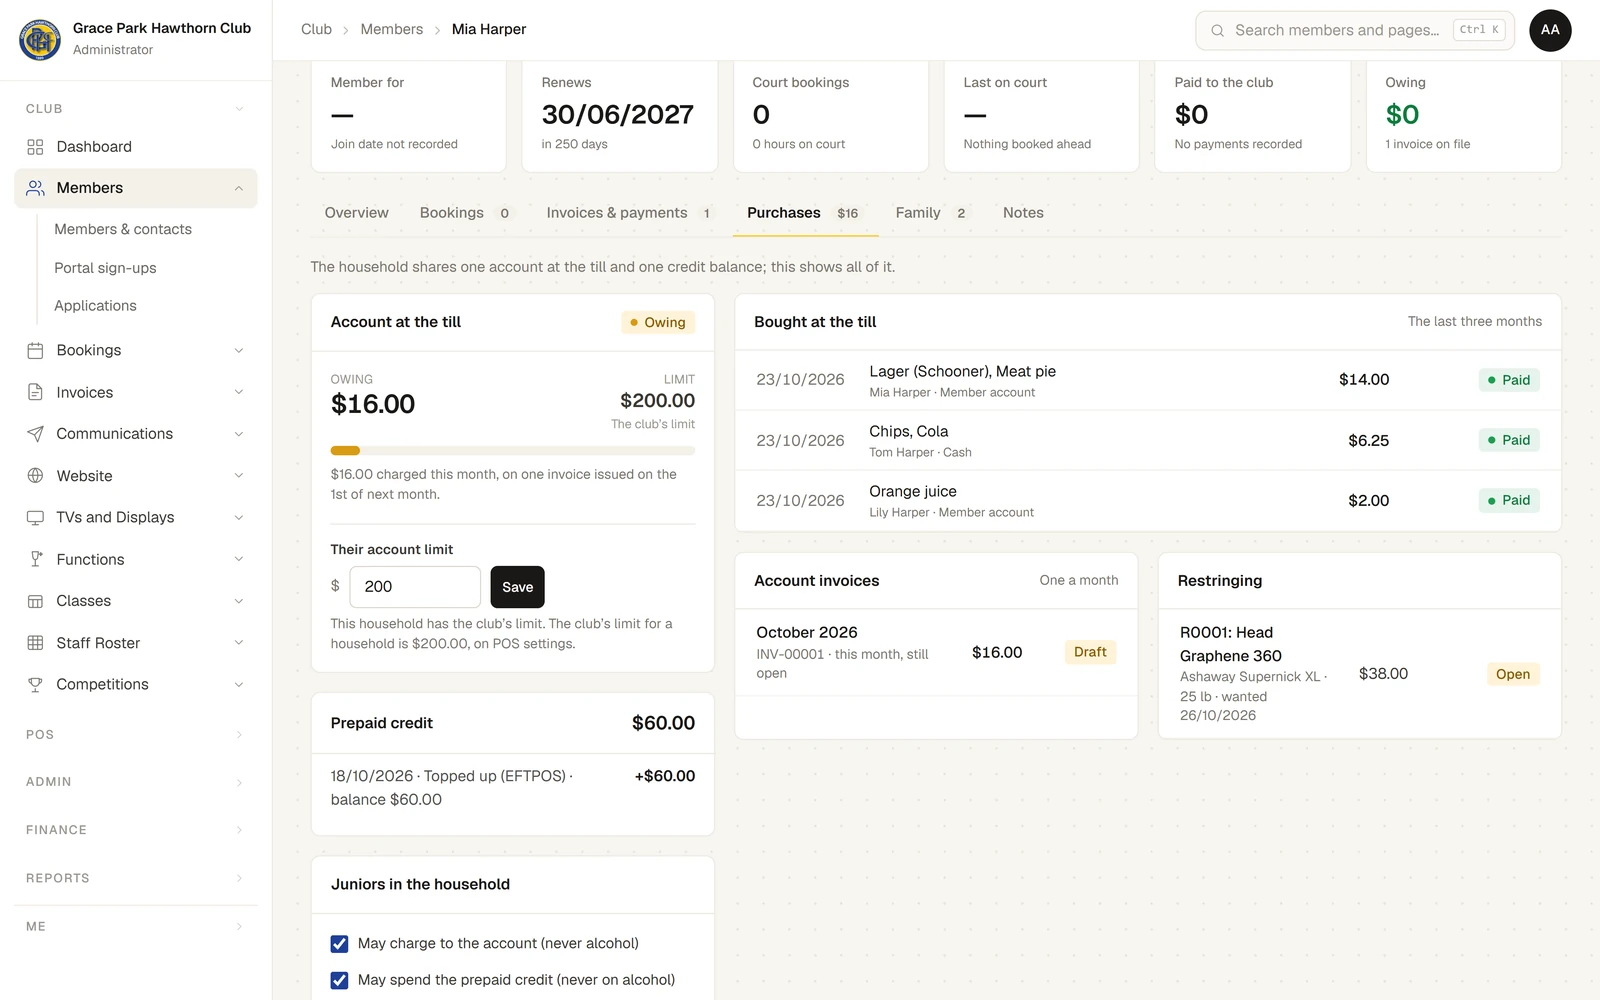This screenshot has height=1000, width=1600.
Task: Focus the Search members and pages box
Action: [x=1354, y=31]
